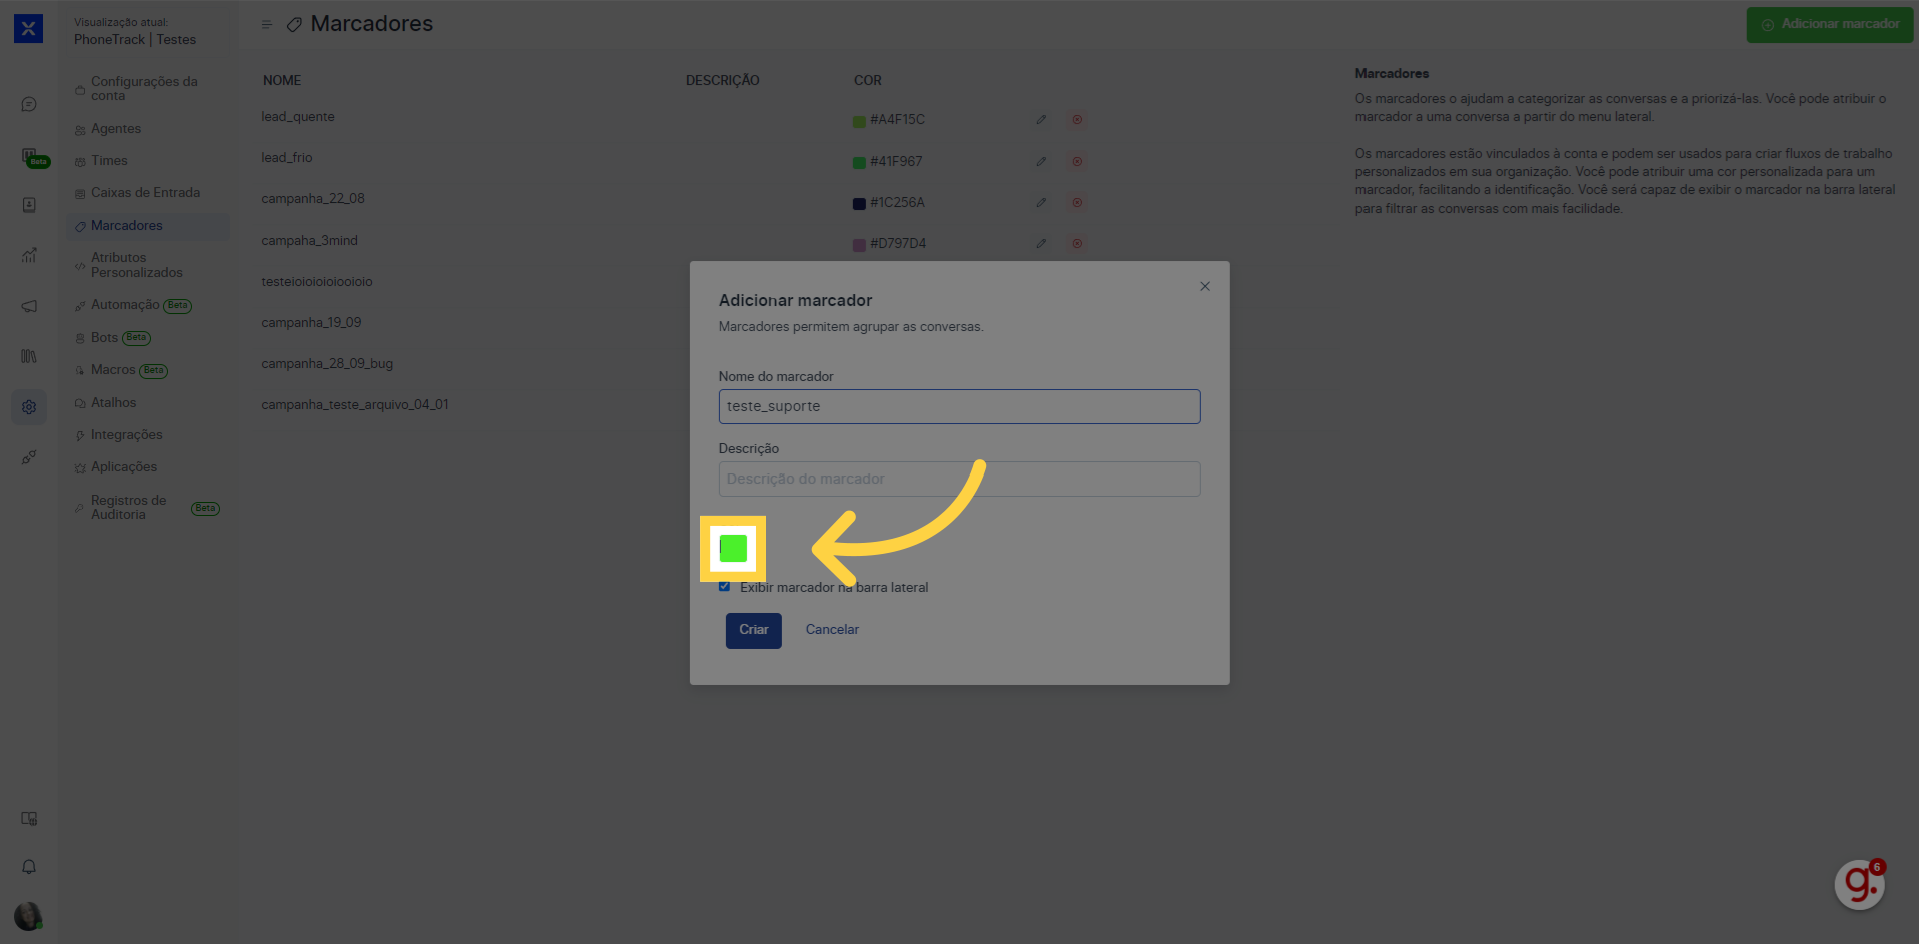Click the #D797D4 color value

tap(898, 243)
